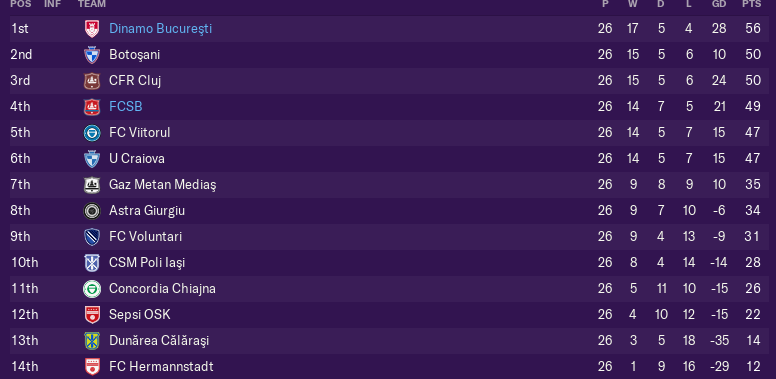Click the Botoșani club badge icon
Screen dimensions: 776x379
[x=92, y=54]
